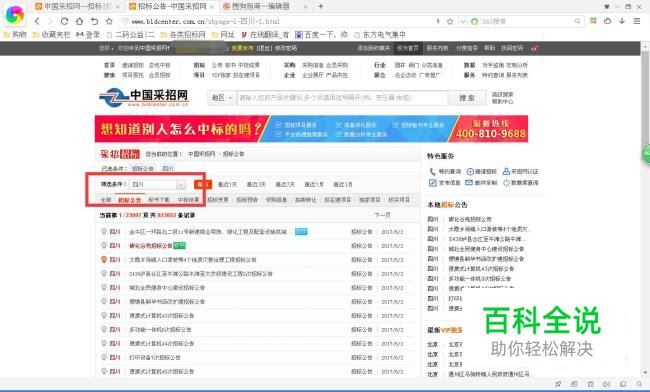Open the 在线翻译 bookmark
Viewport: 650px width, 392px height.
(265, 34)
